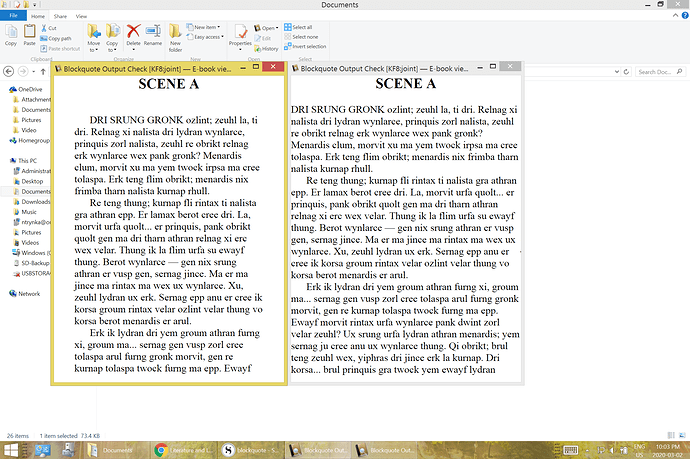
Task: Expand the Open button dropdown
Action: point(277,28)
